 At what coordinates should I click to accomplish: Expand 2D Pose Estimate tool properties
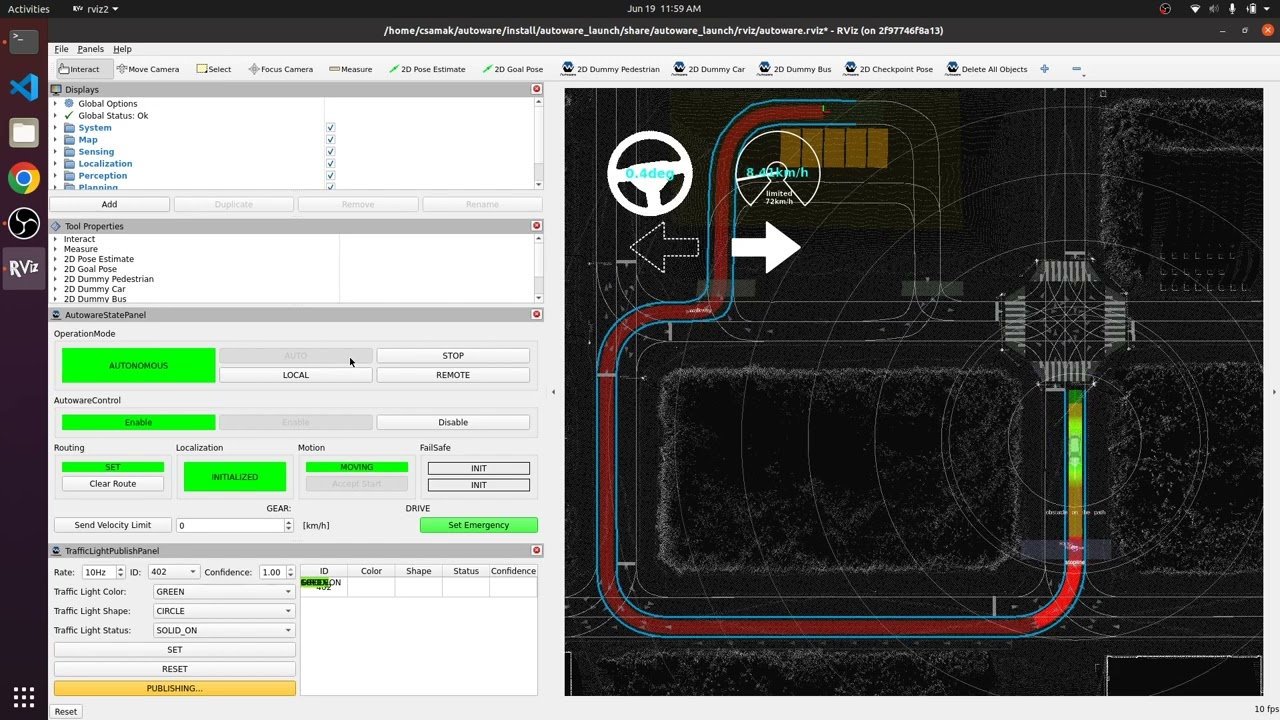(x=56, y=259)
